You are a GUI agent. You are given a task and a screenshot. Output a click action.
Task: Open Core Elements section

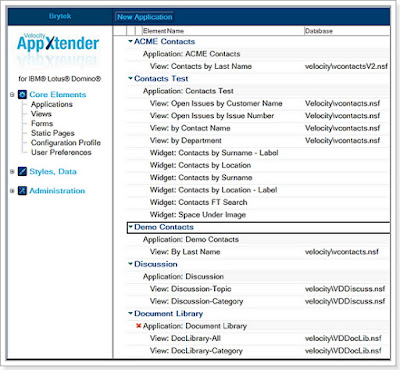[x=58, y=95]
